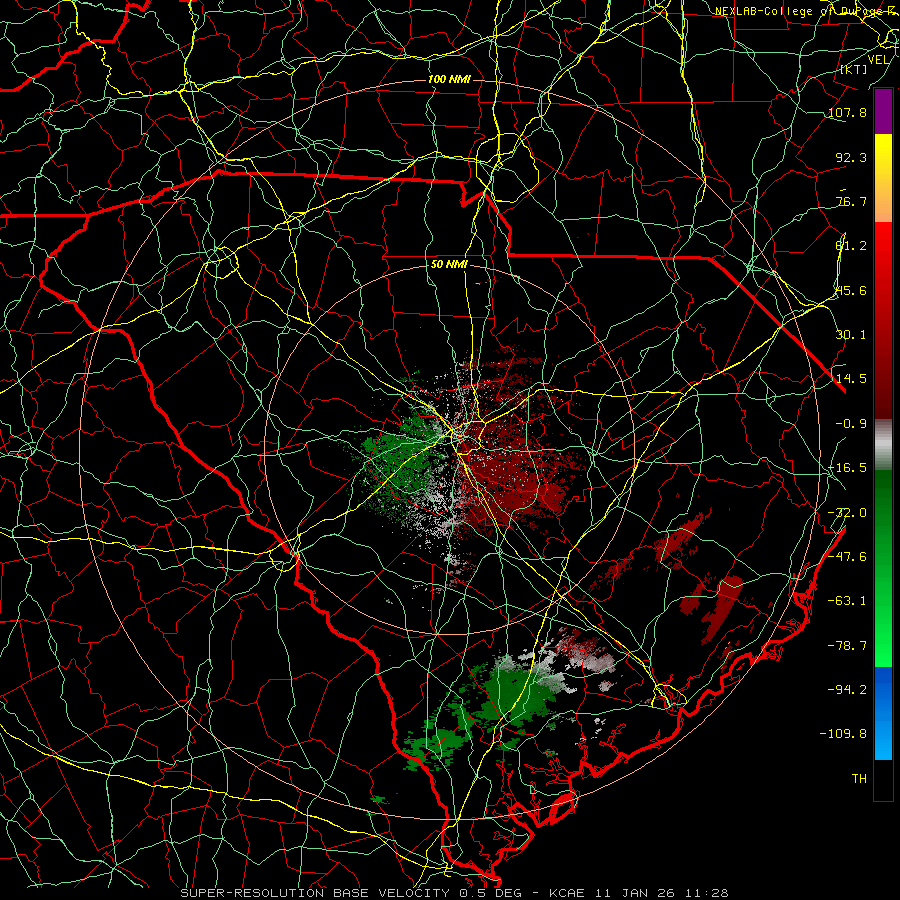The height and width of the screenshot is (900, 900).
Task: Click the -109.8 velocity scale value
Action: coord(843,734)
